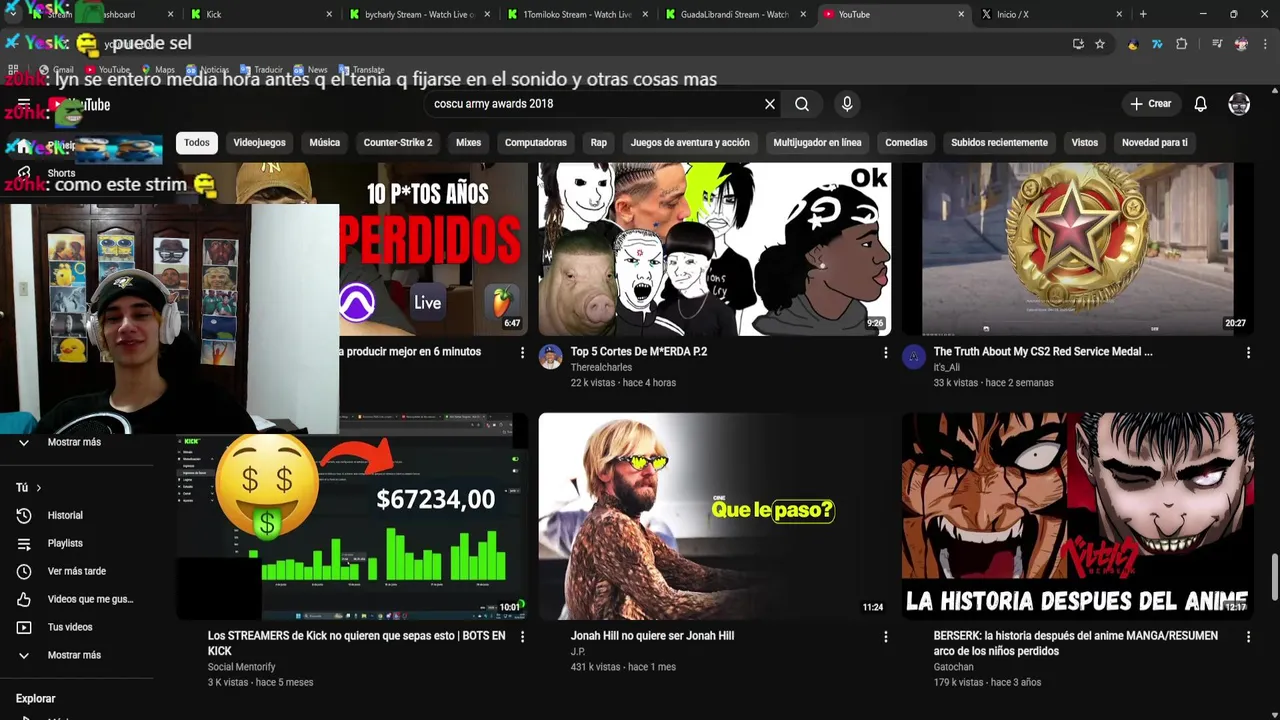Open Social Mentorify channel link
Image resolution: width=1280 pixels, height=720 pixels.
click(241, 667)
